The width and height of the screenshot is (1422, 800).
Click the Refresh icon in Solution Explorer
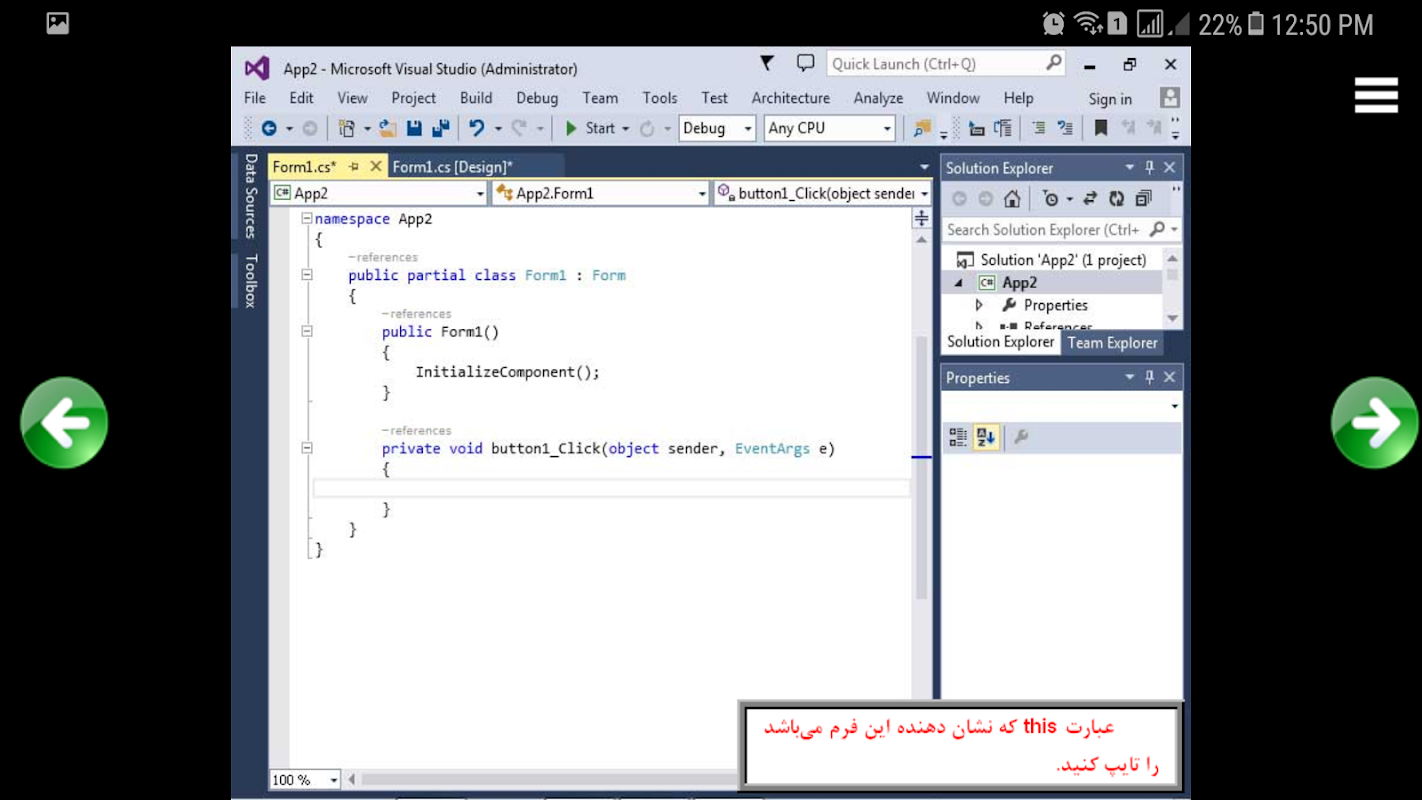1116,198
